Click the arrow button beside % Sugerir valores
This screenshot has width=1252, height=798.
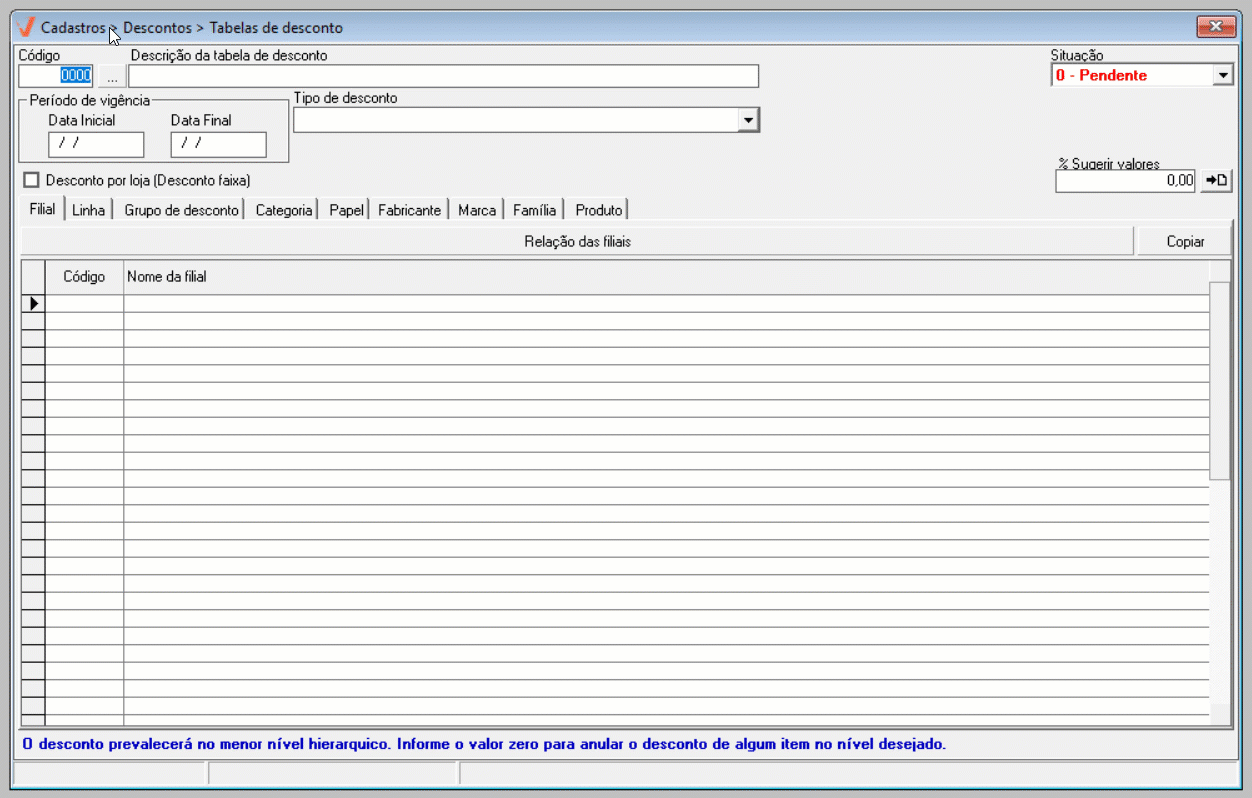[1216, 181]
